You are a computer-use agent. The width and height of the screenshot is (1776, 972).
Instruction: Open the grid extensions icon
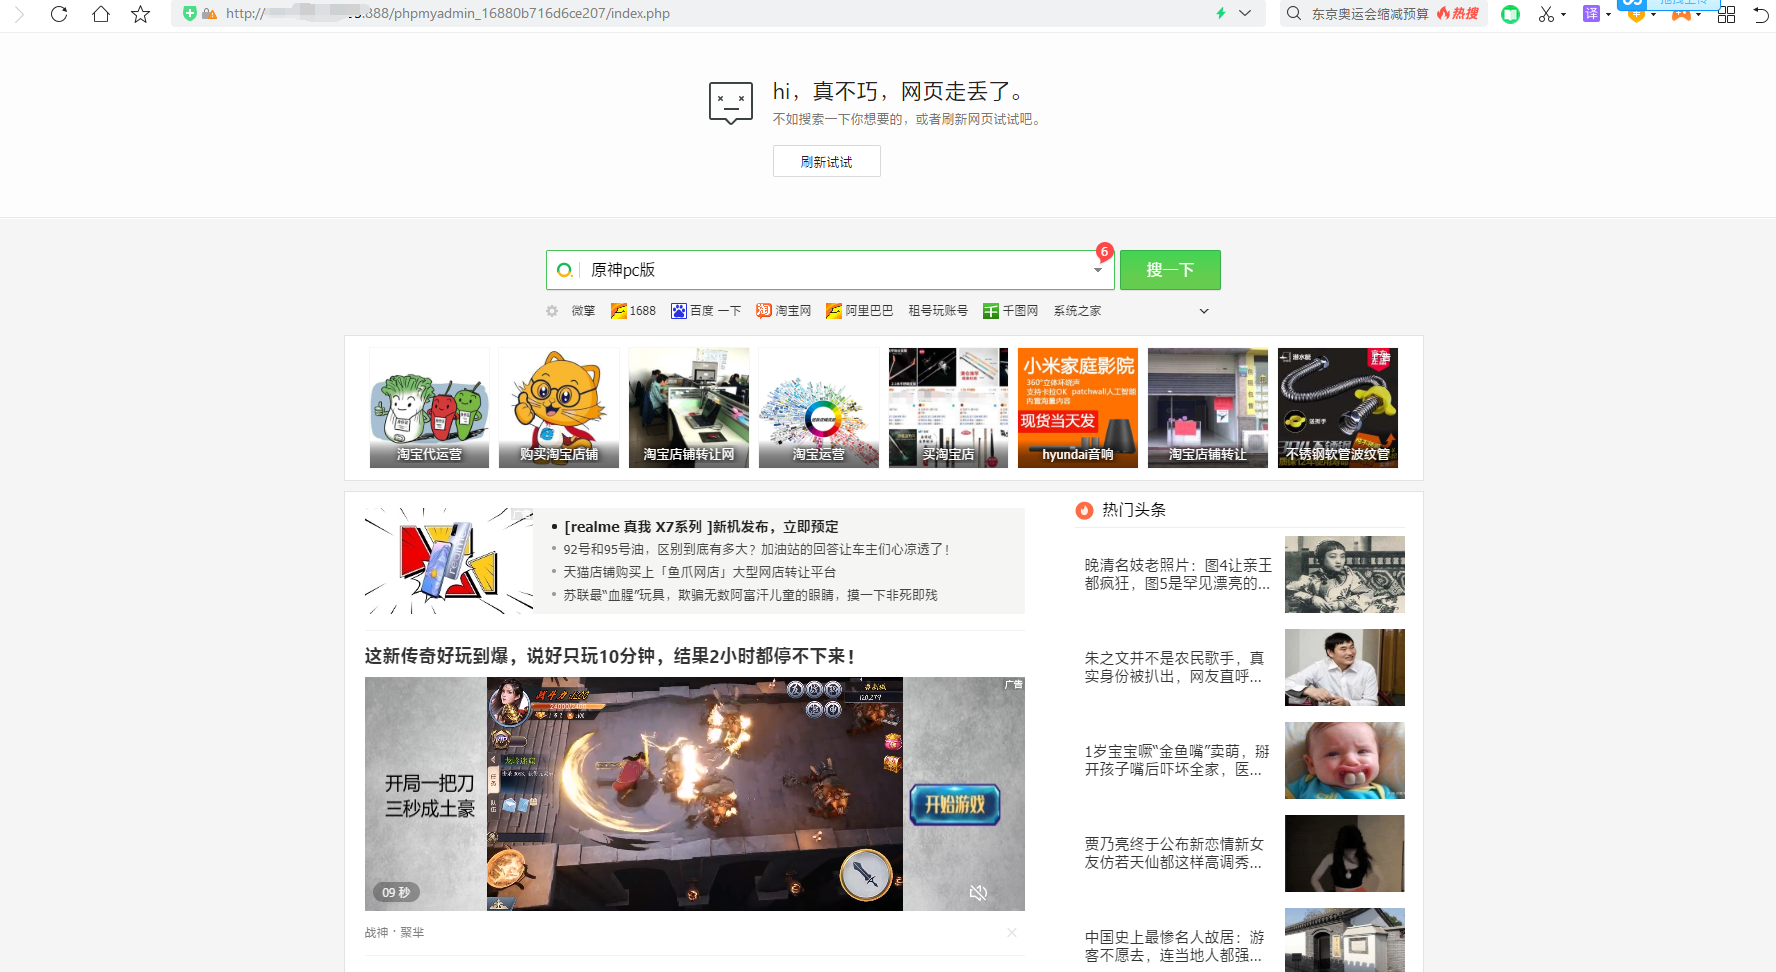(x=1726, y=14)
